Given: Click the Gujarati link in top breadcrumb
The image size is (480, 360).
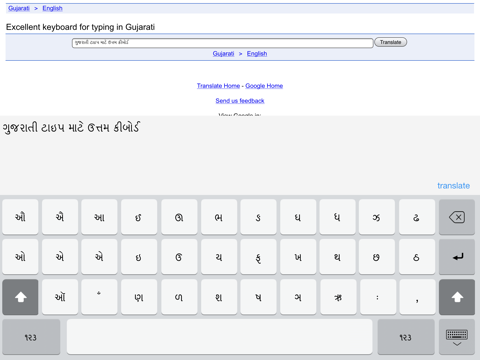Looking at the screenshot, I should tap(19, 8).
